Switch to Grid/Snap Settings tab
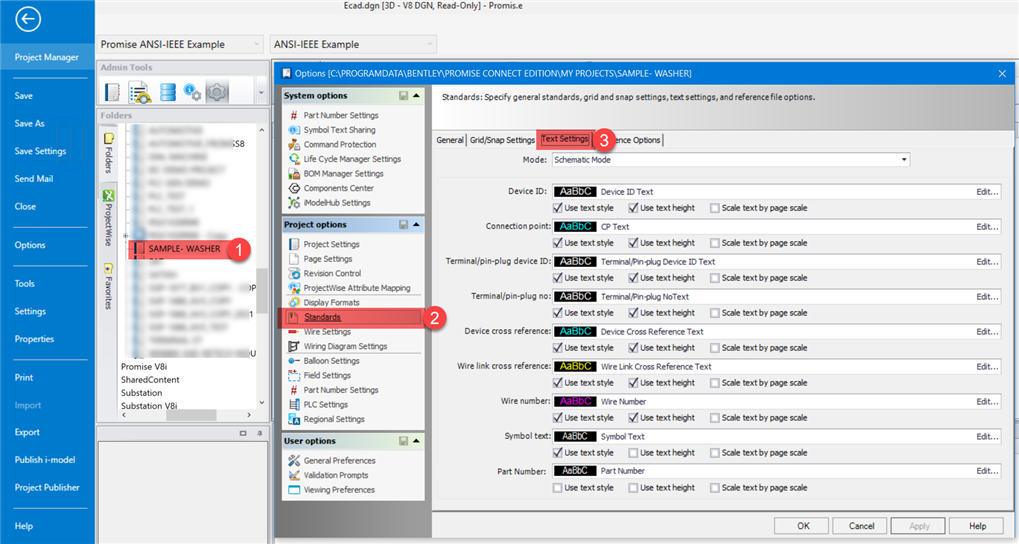The width and height of the screenshot is (1019, 544). [x=502, y=140]
